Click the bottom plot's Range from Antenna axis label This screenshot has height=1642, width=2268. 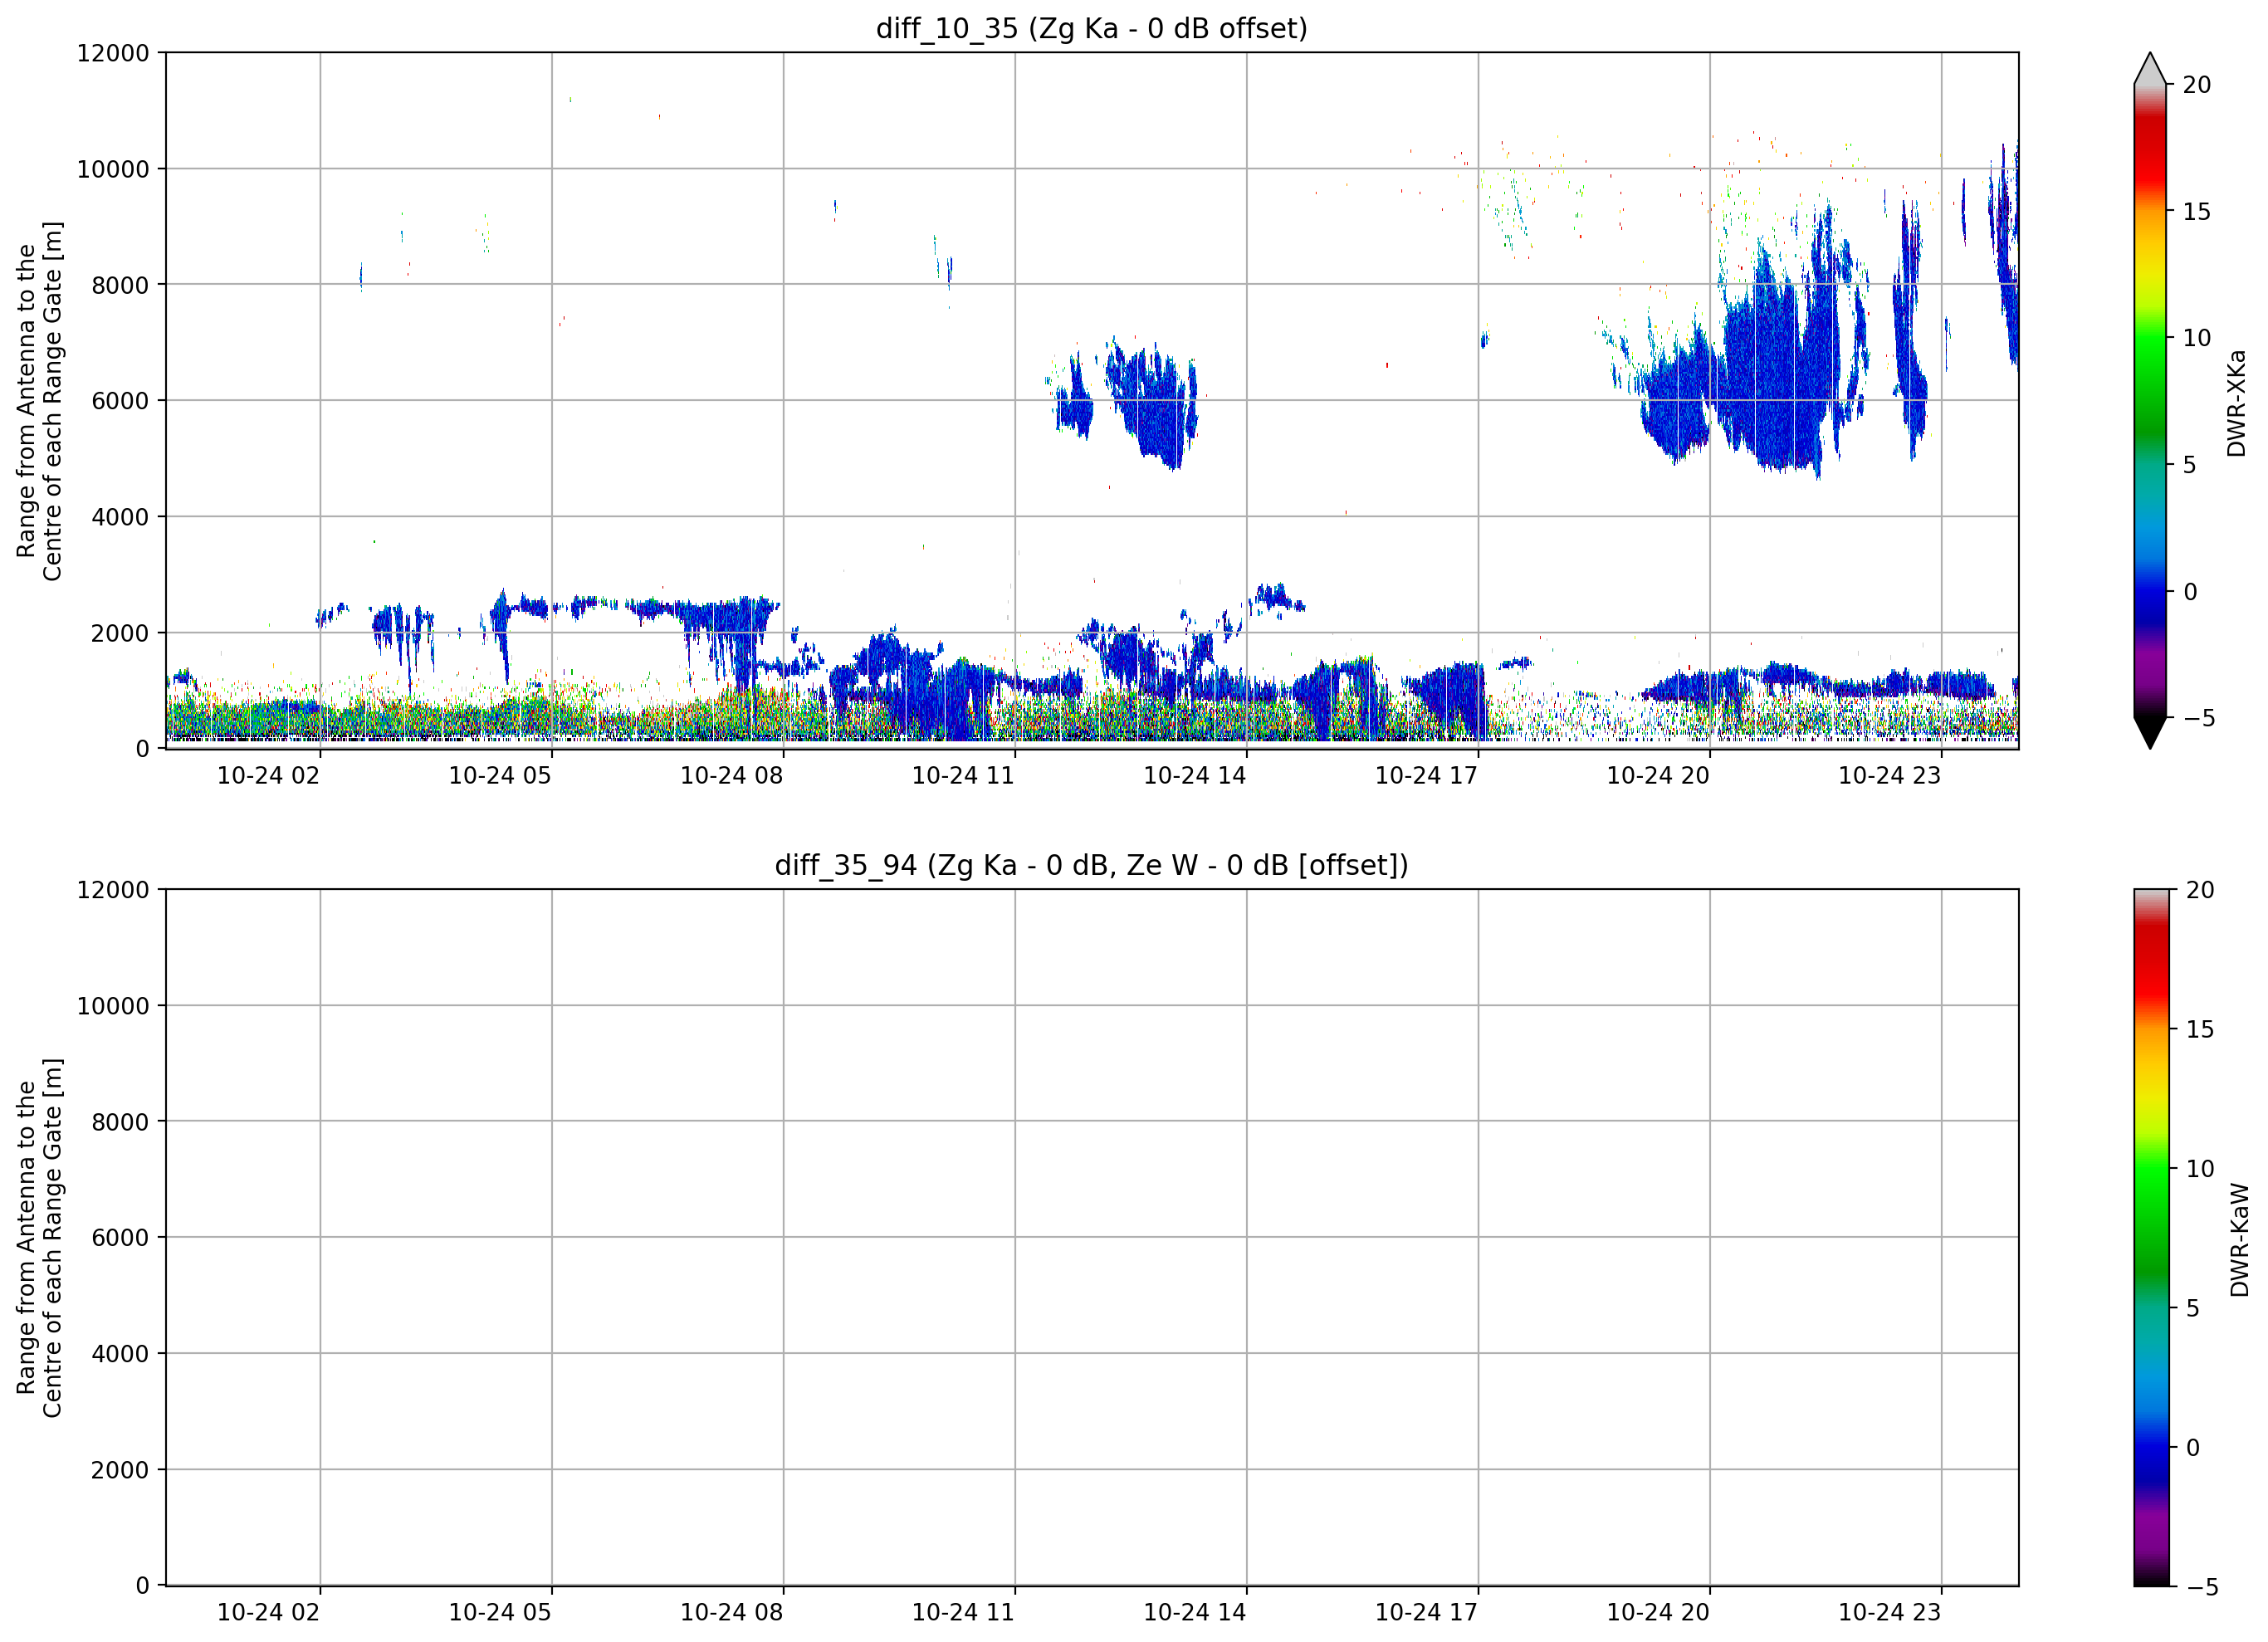coord(39,1238)
